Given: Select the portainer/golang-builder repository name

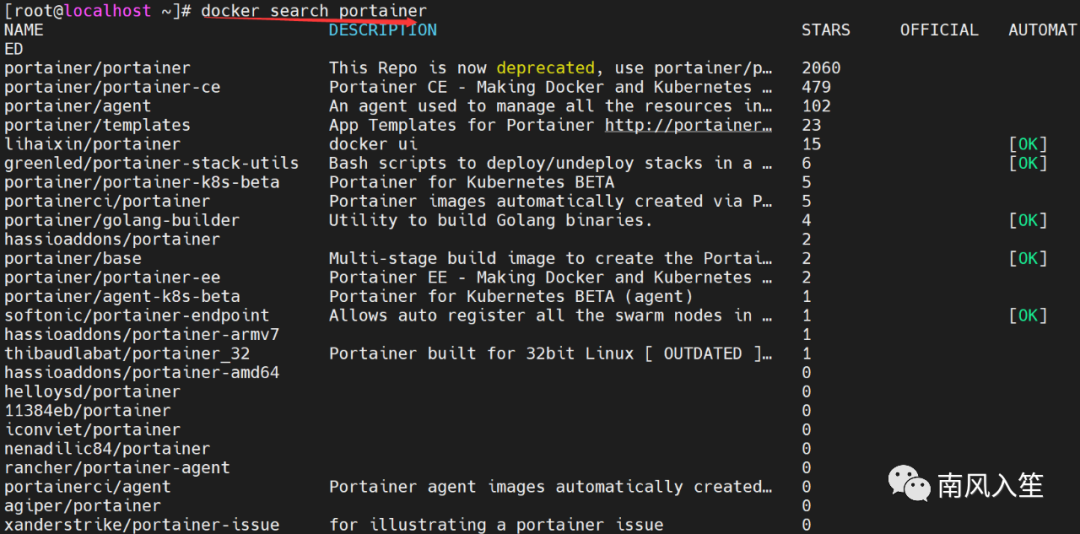Looking at the screenshot, I should click(122, 220).
